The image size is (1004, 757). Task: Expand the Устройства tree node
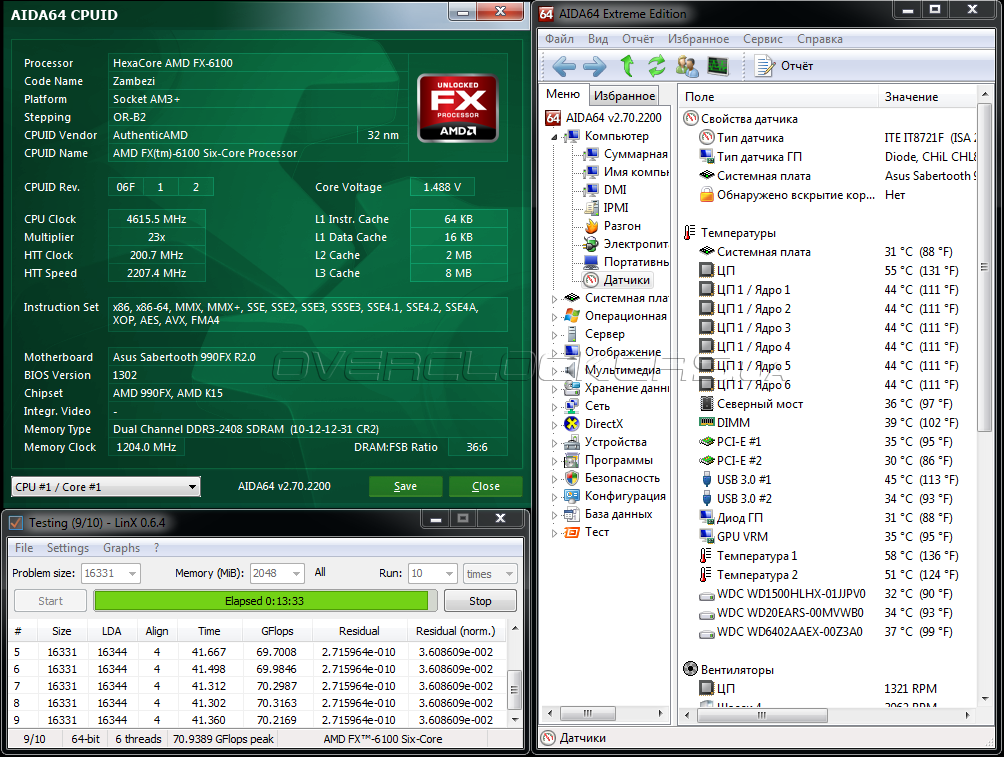tap(555, 443)
